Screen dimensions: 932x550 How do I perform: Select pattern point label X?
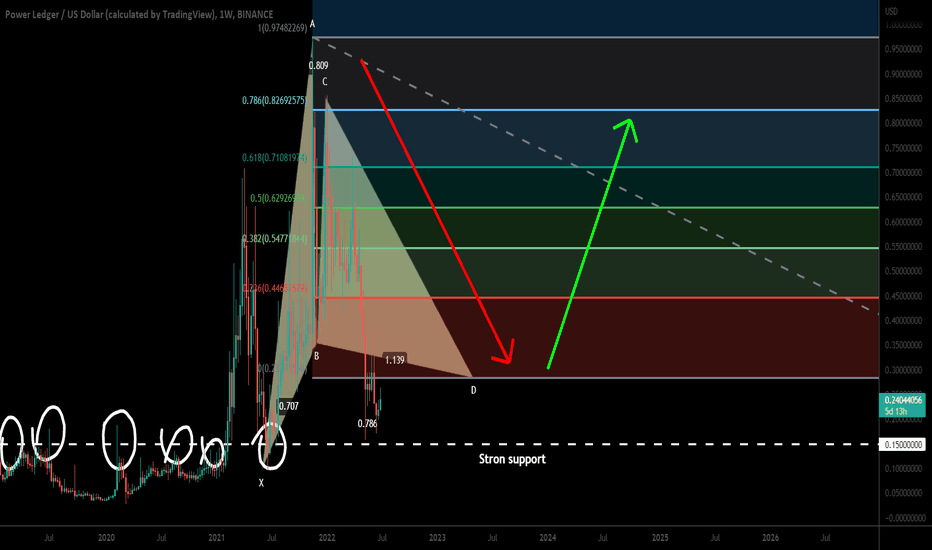click(261, 483)
